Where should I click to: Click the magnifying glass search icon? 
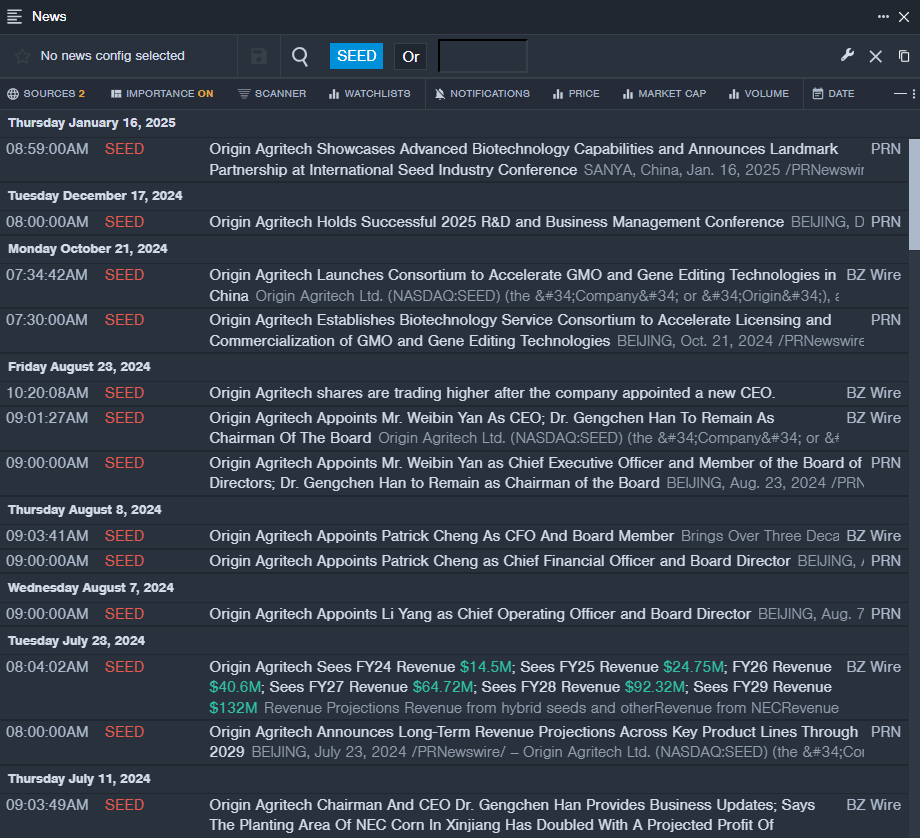coord(300,56)
